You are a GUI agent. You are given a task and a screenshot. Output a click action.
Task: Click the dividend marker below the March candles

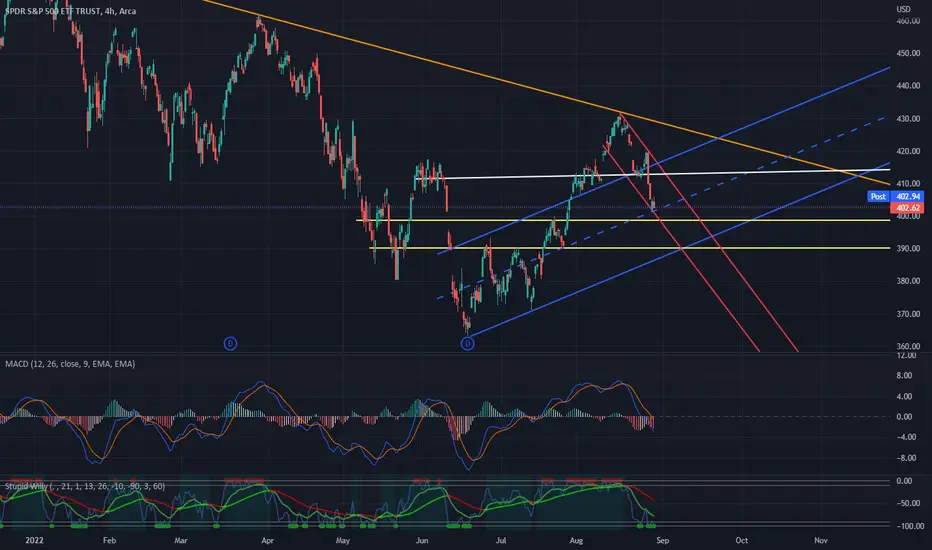[230, 343]
